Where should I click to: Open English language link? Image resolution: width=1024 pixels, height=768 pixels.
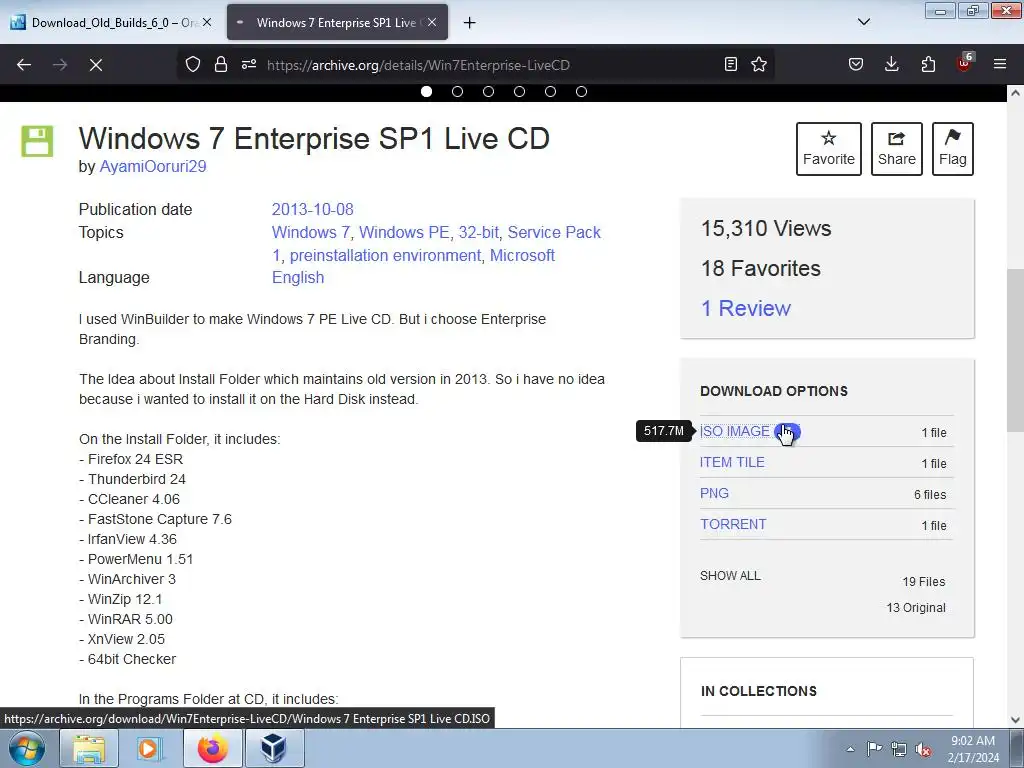pos(298,278)
